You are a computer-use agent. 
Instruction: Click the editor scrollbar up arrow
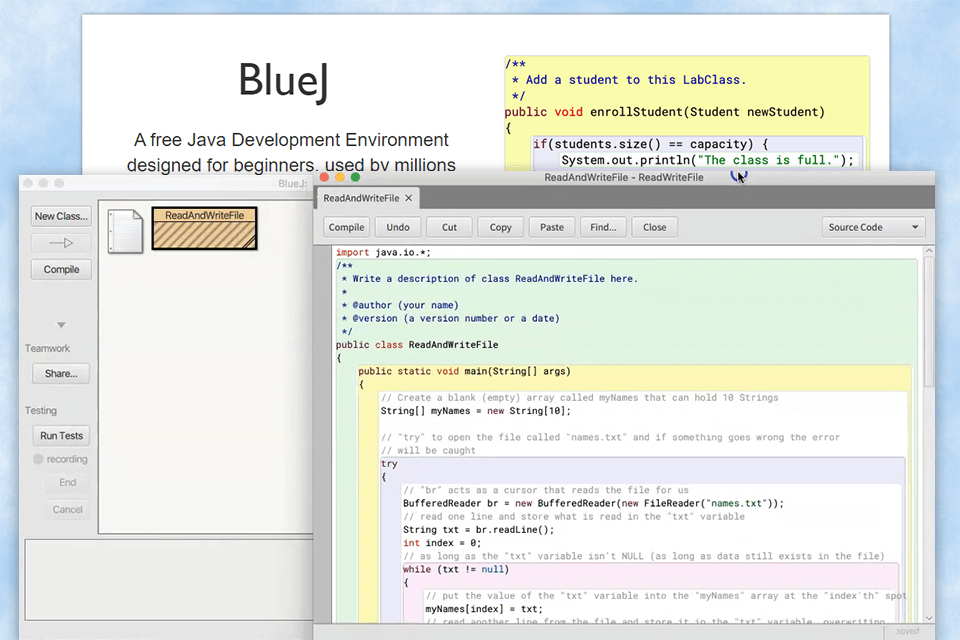(x=929, y=251)
